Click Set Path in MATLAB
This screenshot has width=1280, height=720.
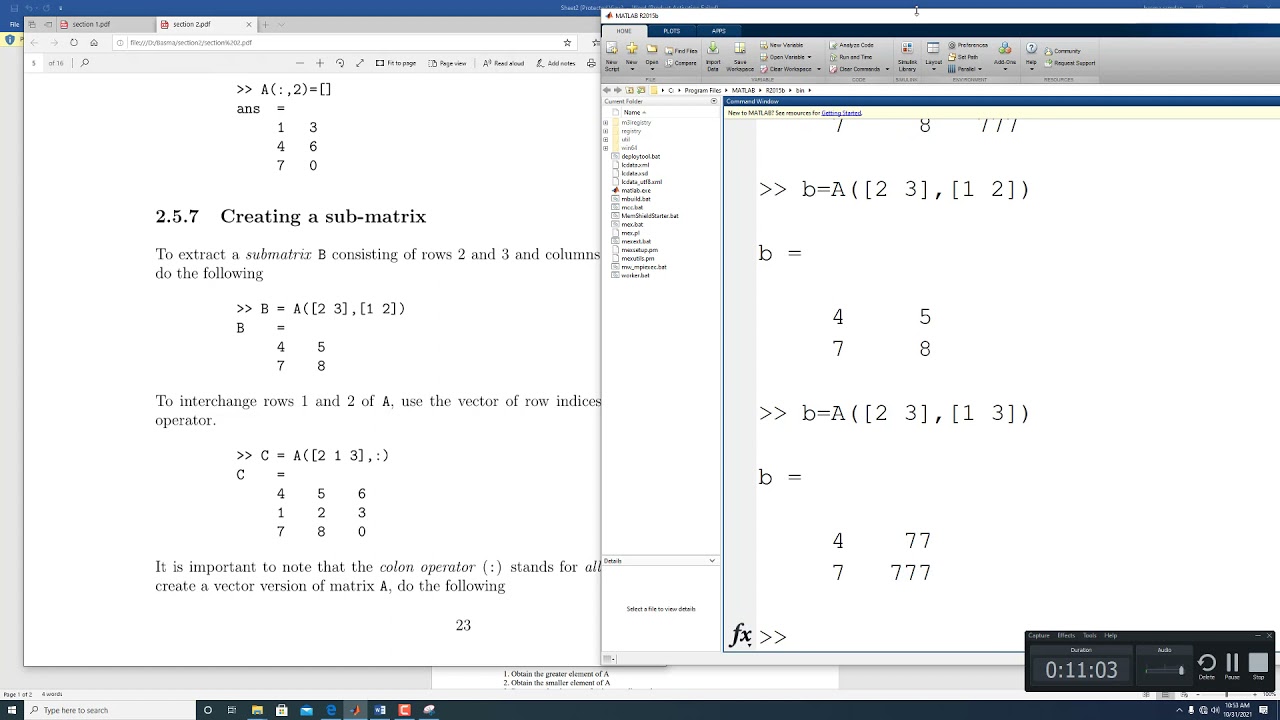coord(964,57)
